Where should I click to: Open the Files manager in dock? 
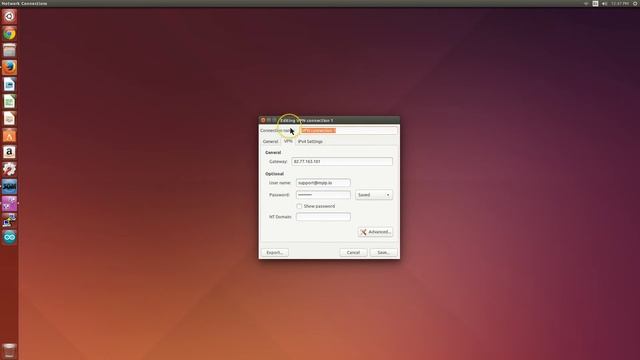pyautogui.click(x=9, y=50)
